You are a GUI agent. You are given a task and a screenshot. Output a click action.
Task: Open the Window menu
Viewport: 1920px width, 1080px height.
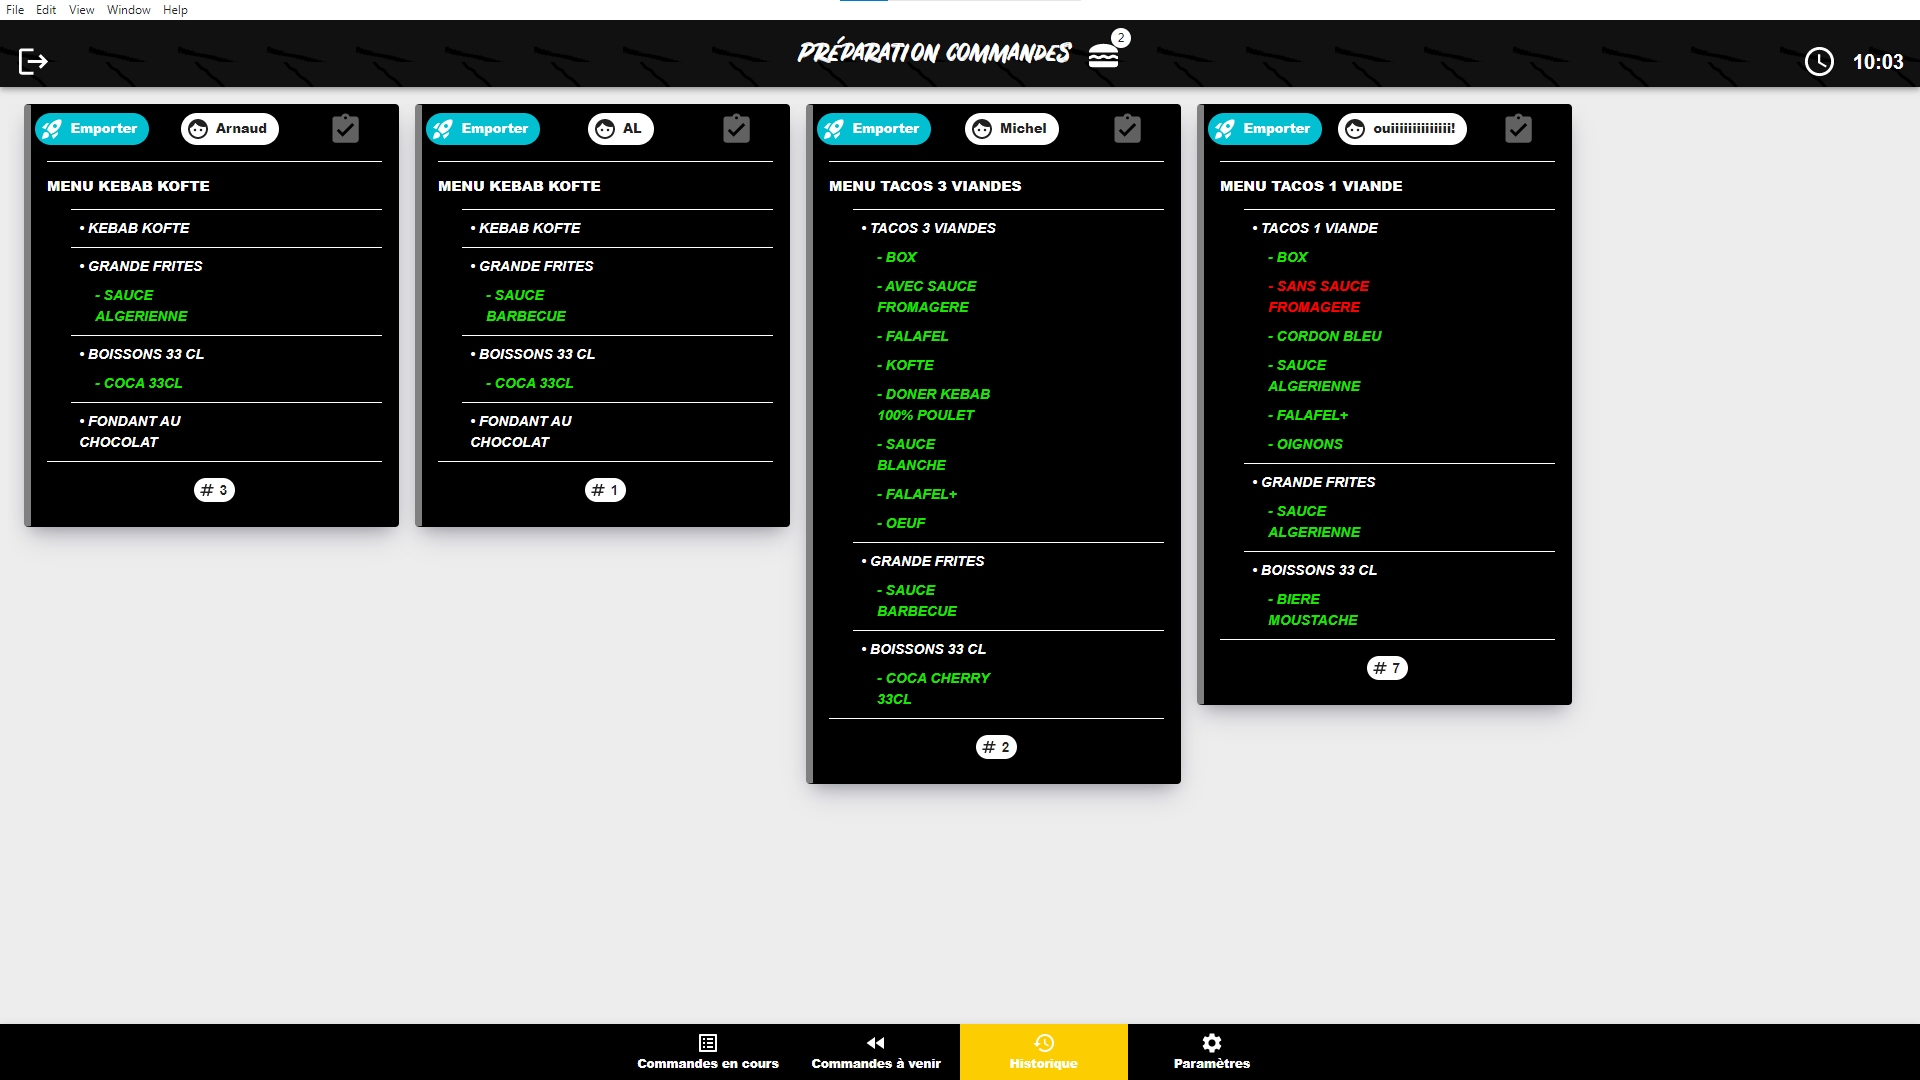(x=128, y=10)
